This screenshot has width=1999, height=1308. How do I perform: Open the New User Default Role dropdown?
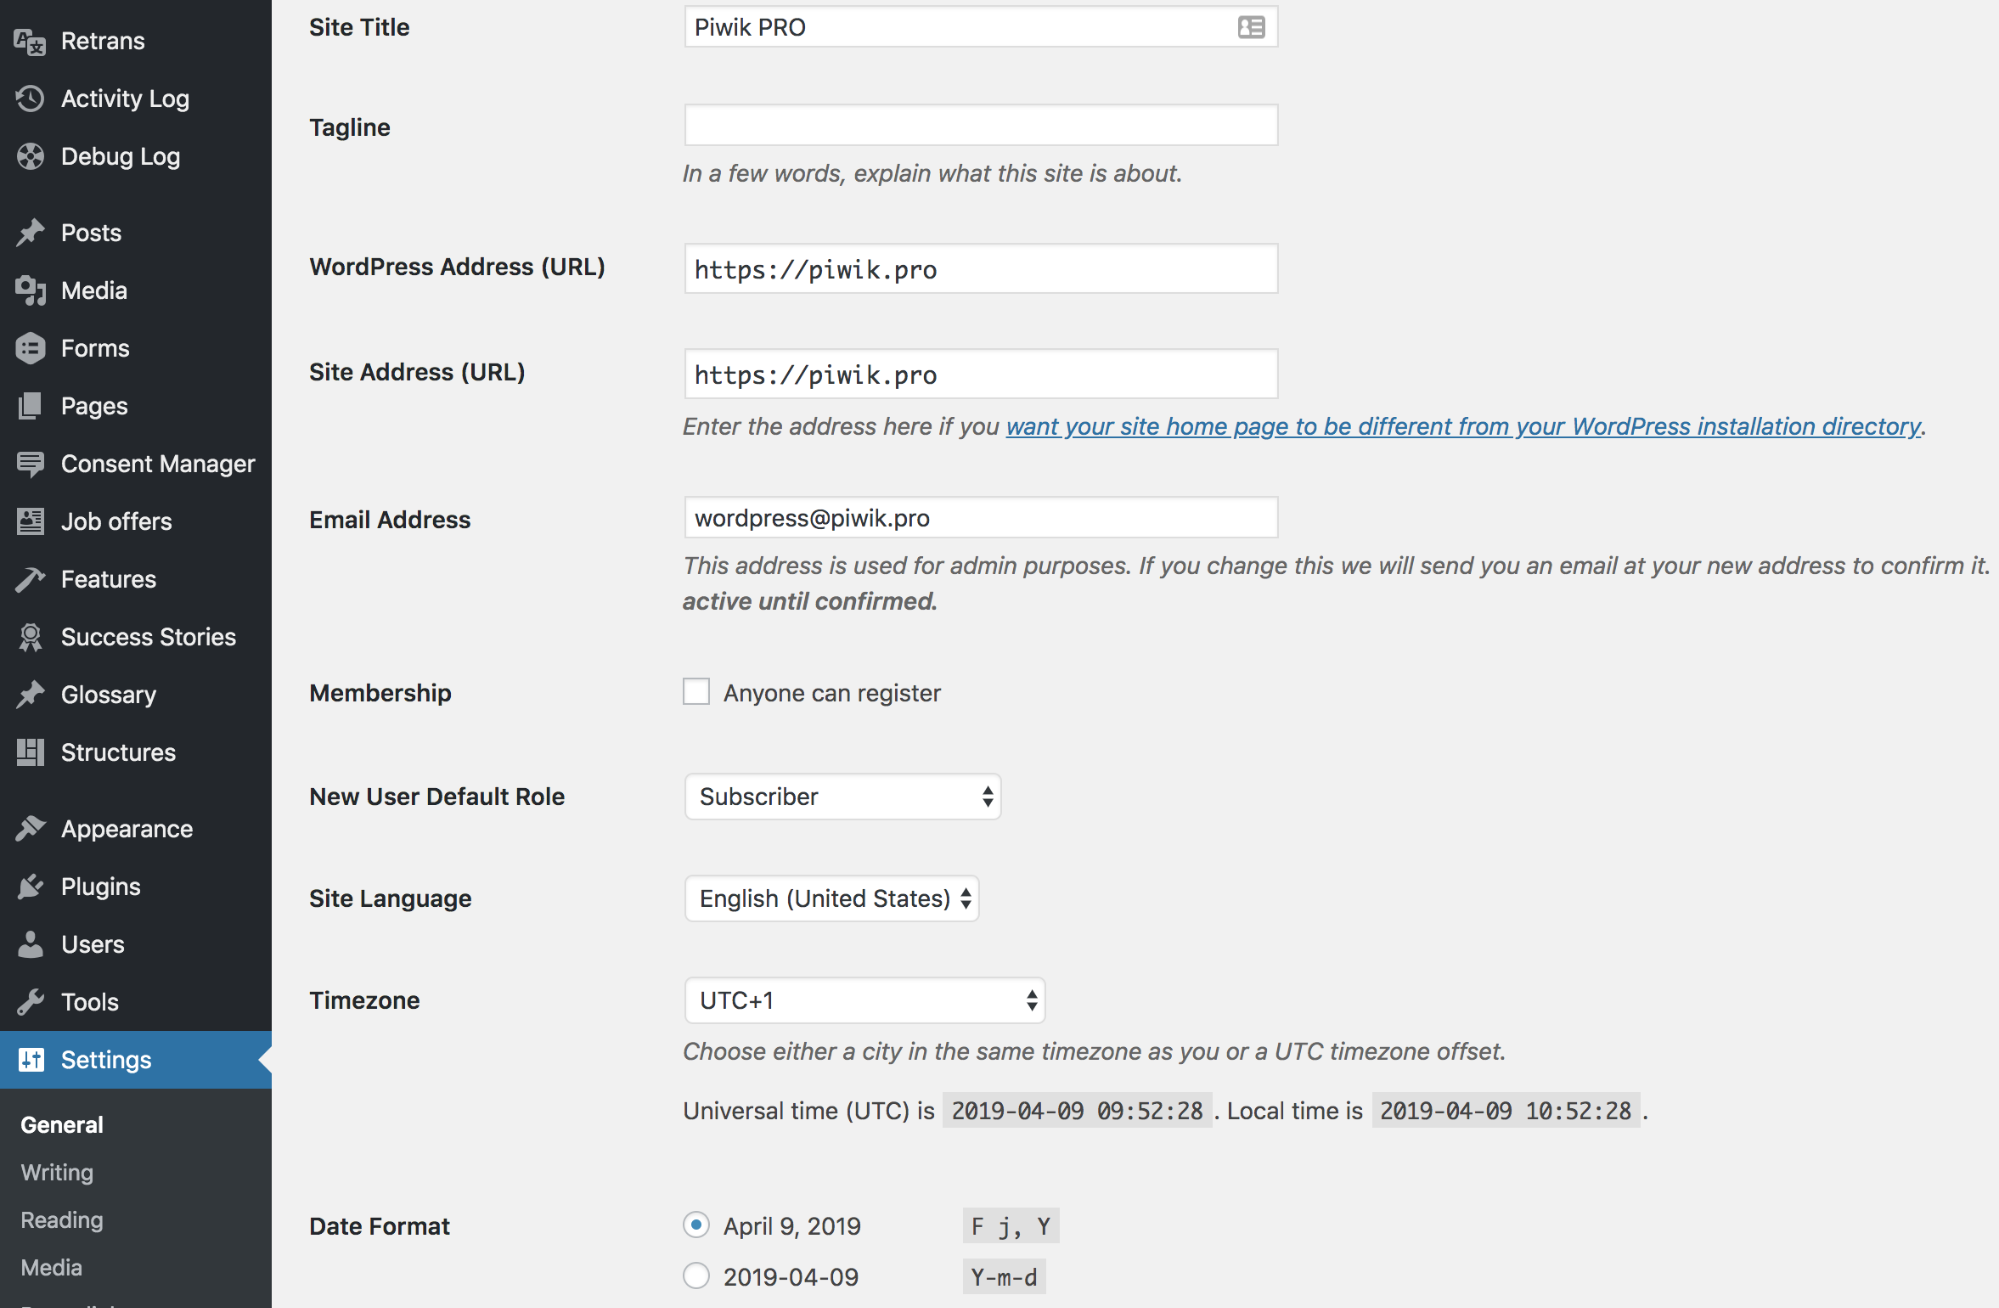pos(842,797)
